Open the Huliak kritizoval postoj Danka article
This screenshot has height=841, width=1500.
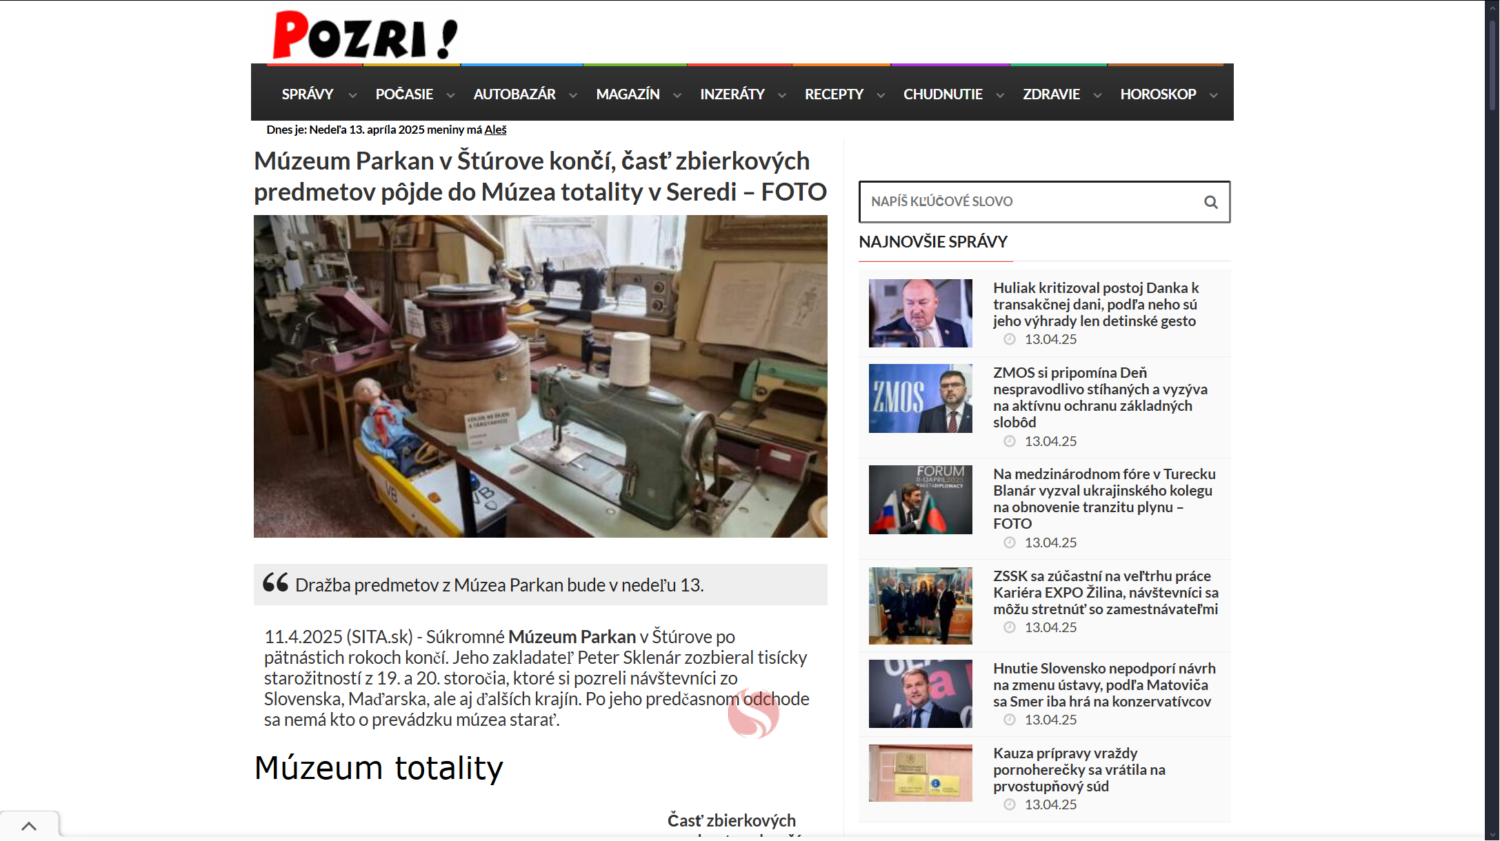pyautogui.click(x=1096, y=304)
